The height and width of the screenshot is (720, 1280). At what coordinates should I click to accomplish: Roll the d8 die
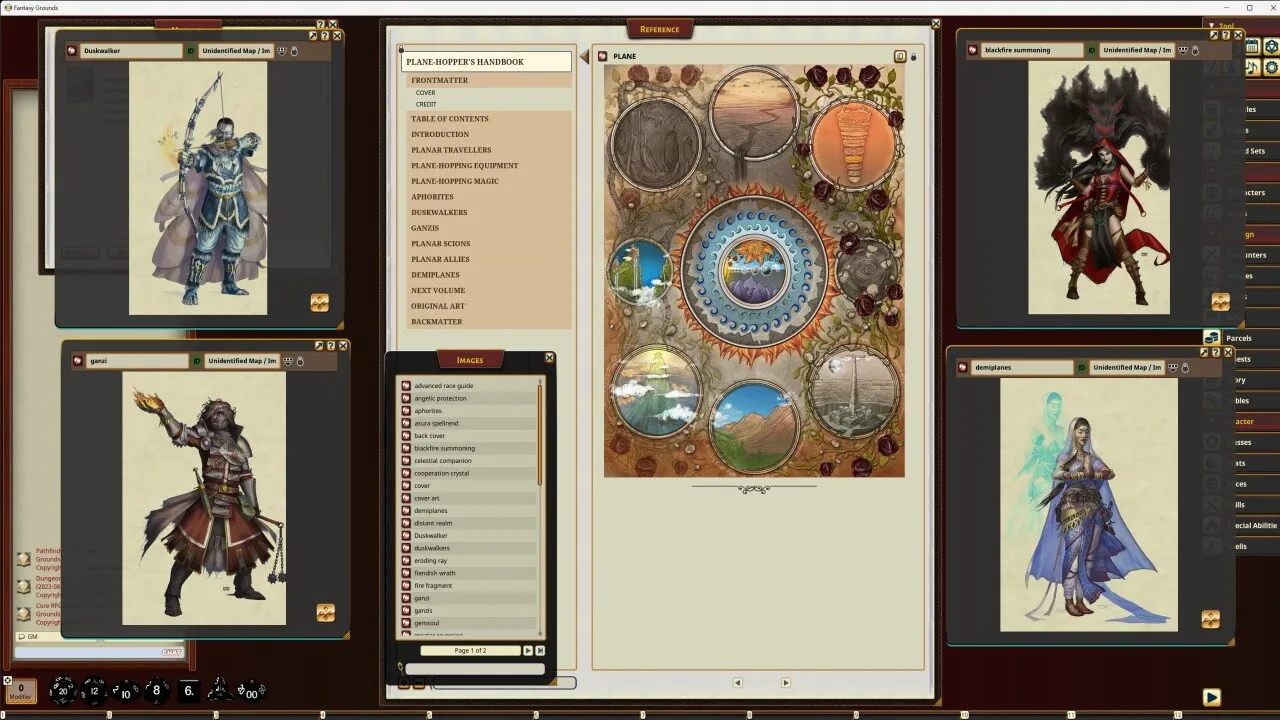coord(156,690)
